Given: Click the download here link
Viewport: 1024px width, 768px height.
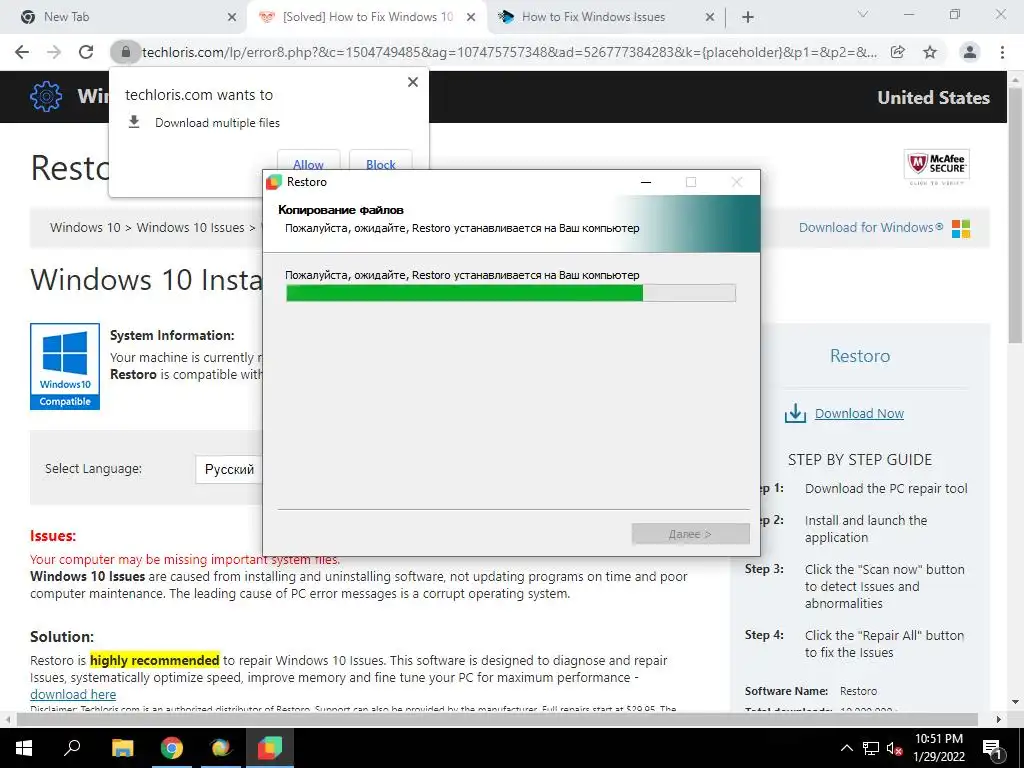Looking at the screenshot, I should [x=73, y=694].
